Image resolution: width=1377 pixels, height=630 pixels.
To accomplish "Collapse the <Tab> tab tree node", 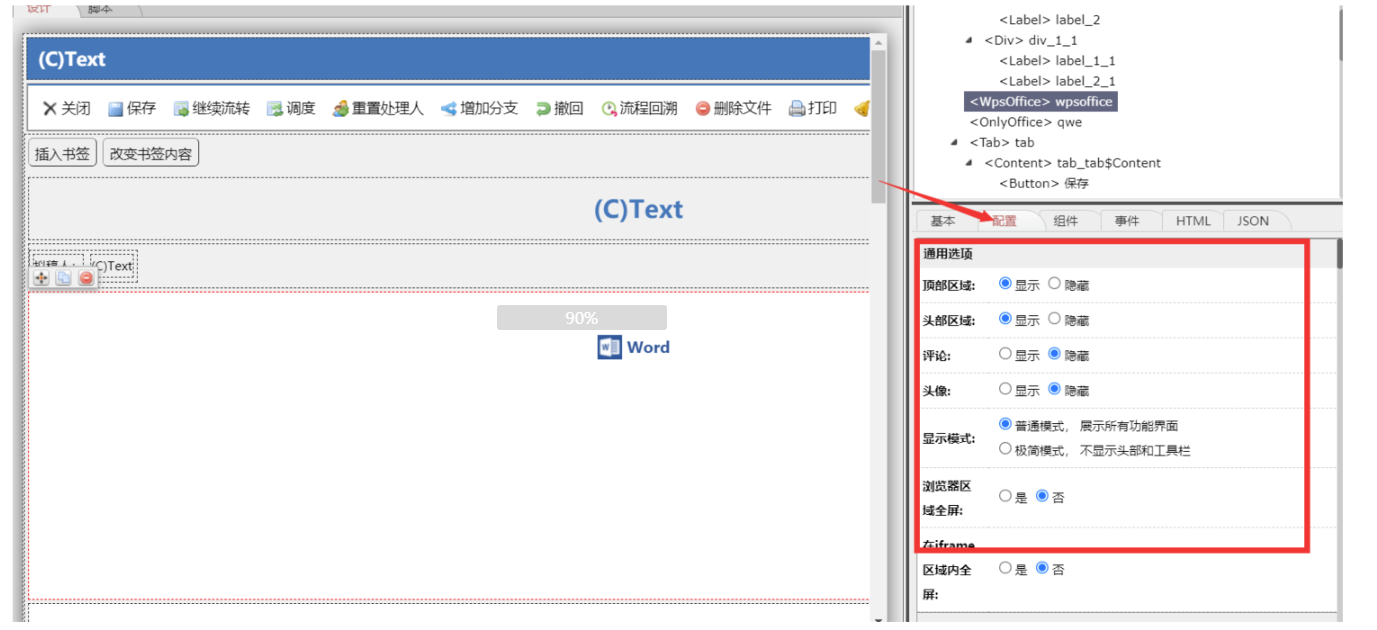I will pos(955,143).
